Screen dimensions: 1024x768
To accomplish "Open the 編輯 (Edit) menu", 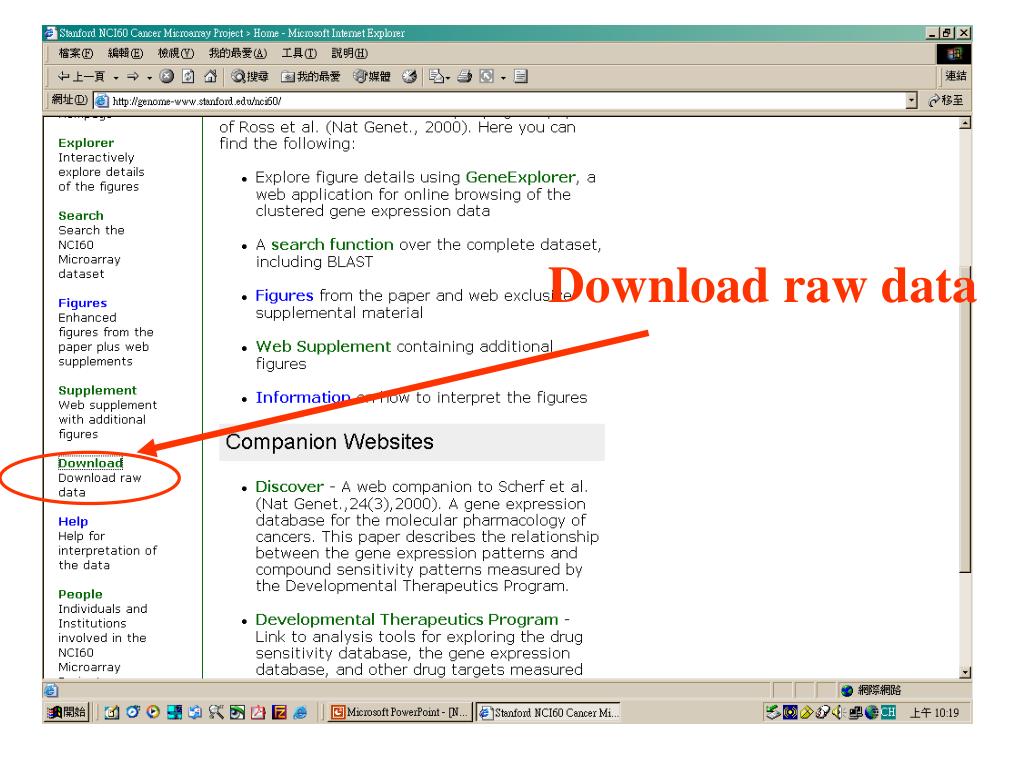I will tap(125, 54).
